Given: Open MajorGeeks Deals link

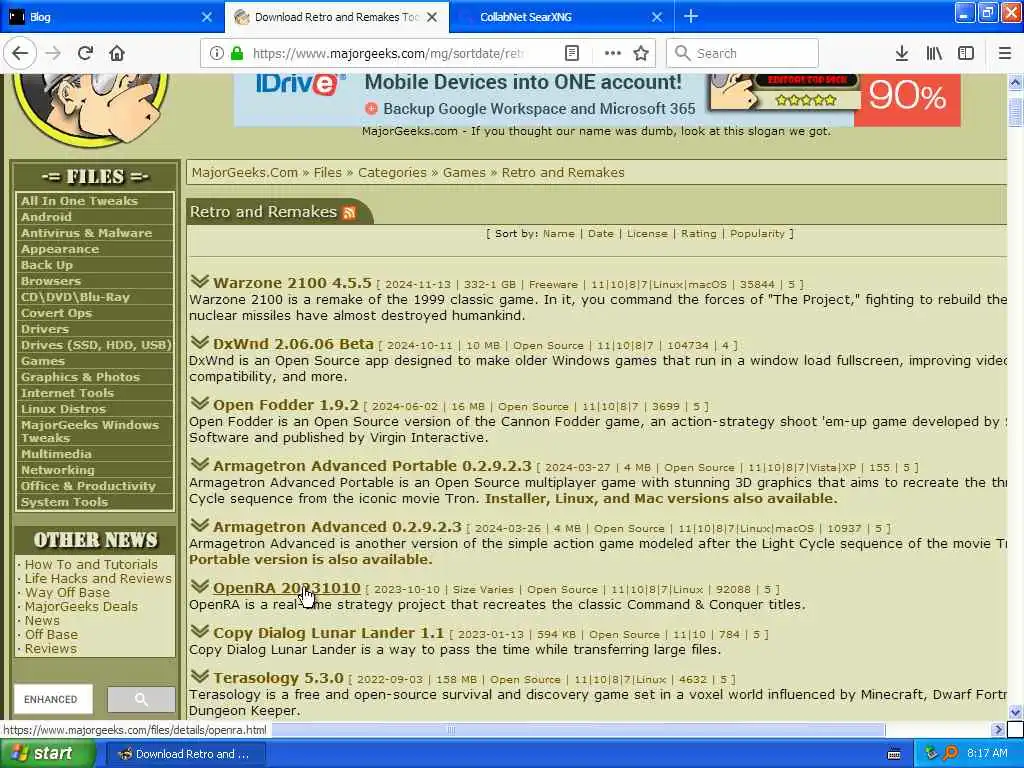Looking at the screenshot, I should coord(81,607).
